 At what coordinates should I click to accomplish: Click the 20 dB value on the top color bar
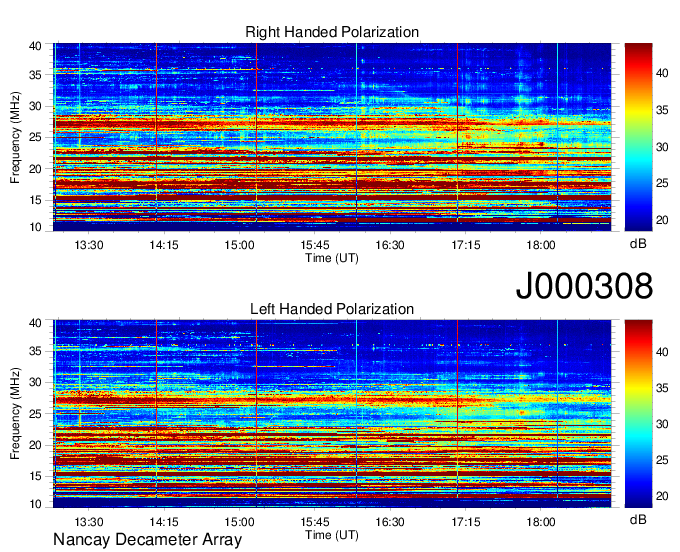click(662, 220)
